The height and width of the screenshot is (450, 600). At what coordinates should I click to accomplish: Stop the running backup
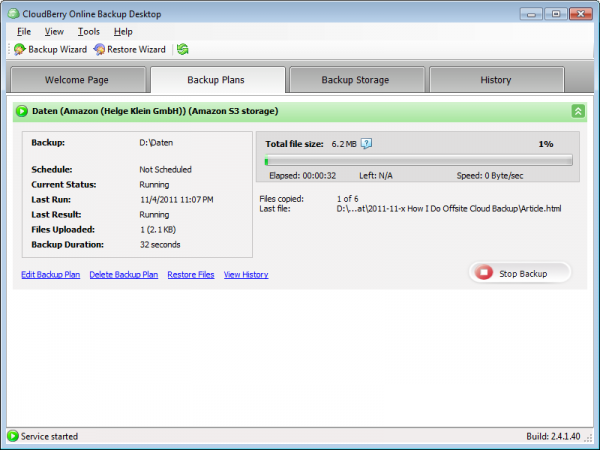click(520, 273)
